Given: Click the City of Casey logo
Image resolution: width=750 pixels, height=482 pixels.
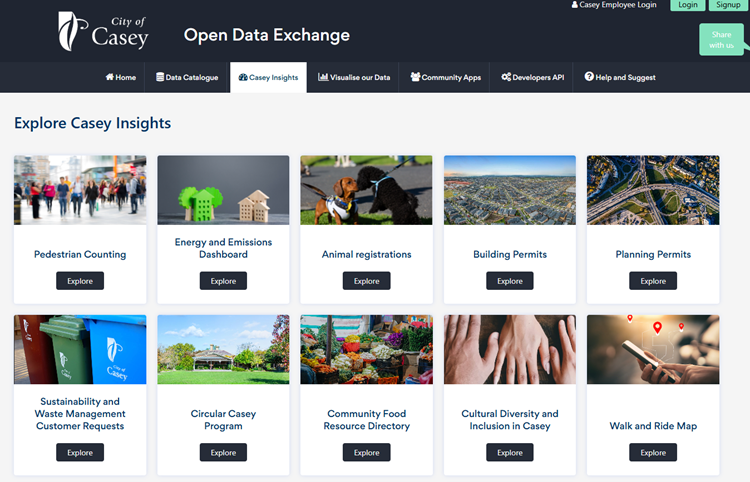Looking at the screenshot, I should [103, 32].
